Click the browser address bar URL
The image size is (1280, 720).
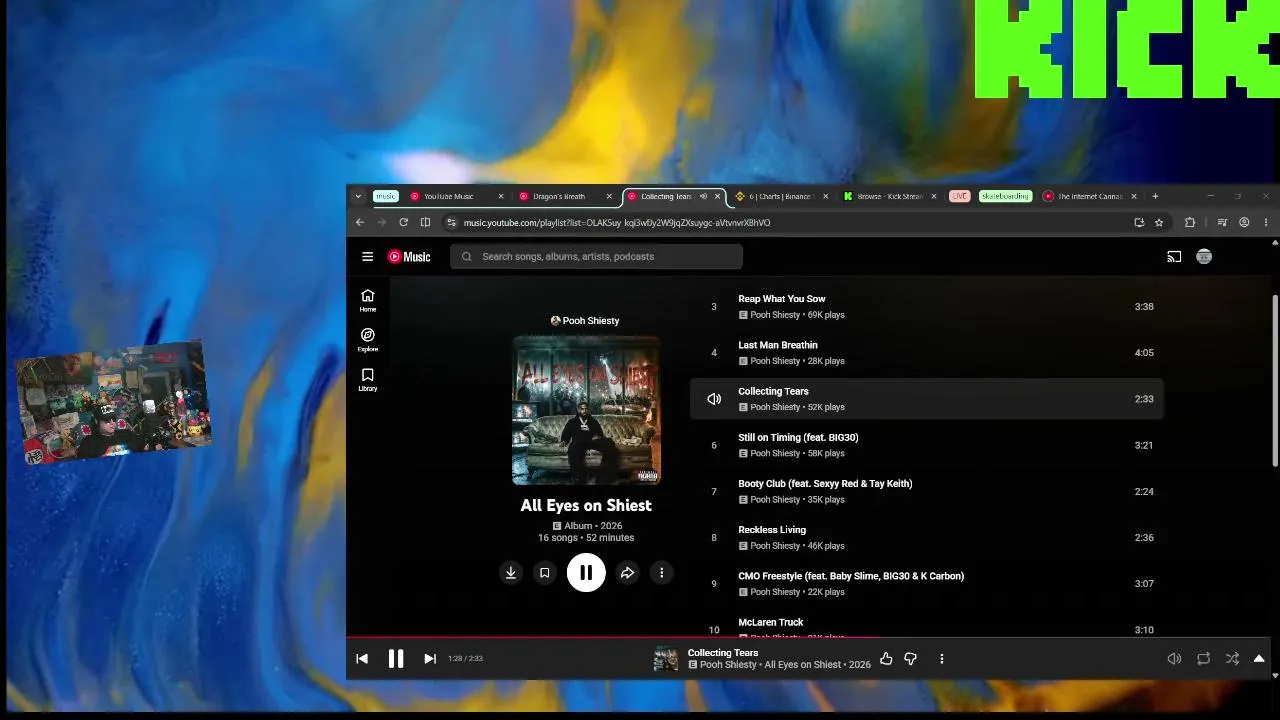(617, 223)
